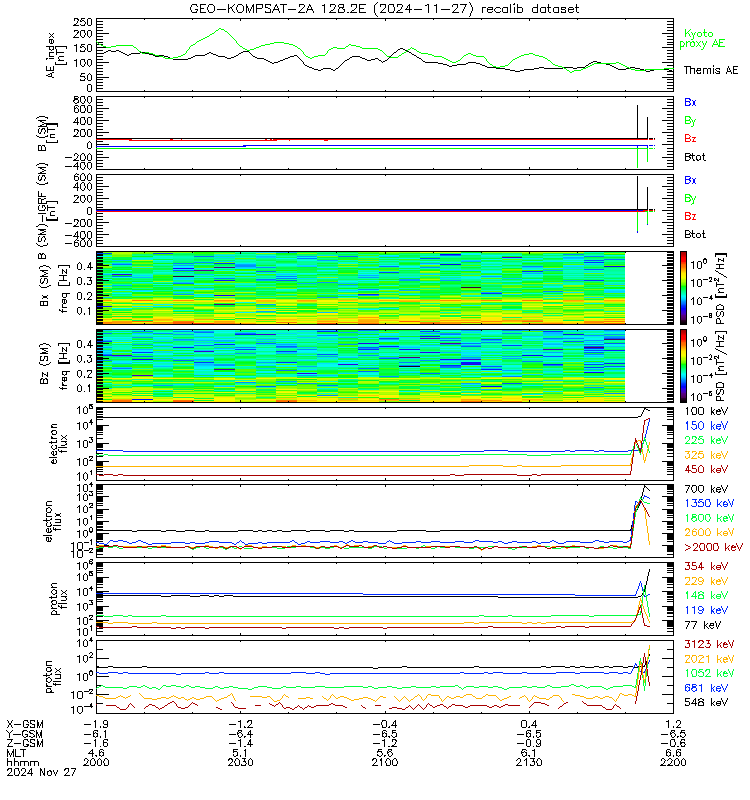The image size is (750, 800).
Task: Click the '2000' time tick label
Action: [96, 762]
